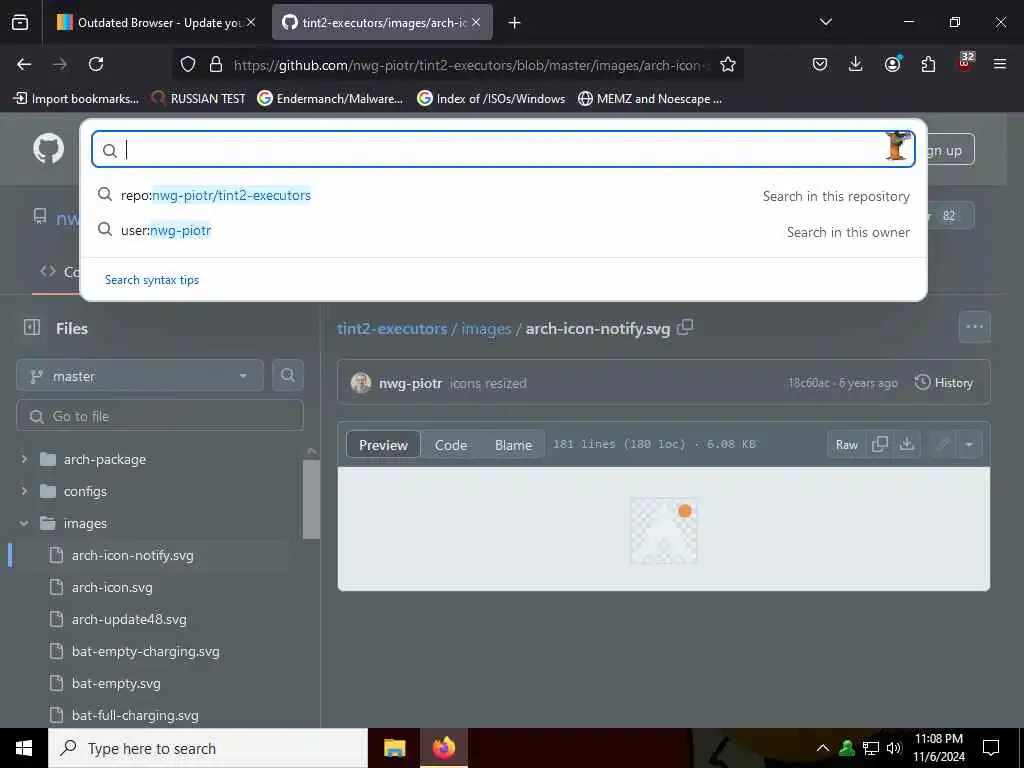Open commit 18c60ac link
The image size is (1024, 768).
pyautogui.click(x=809, y=383)
